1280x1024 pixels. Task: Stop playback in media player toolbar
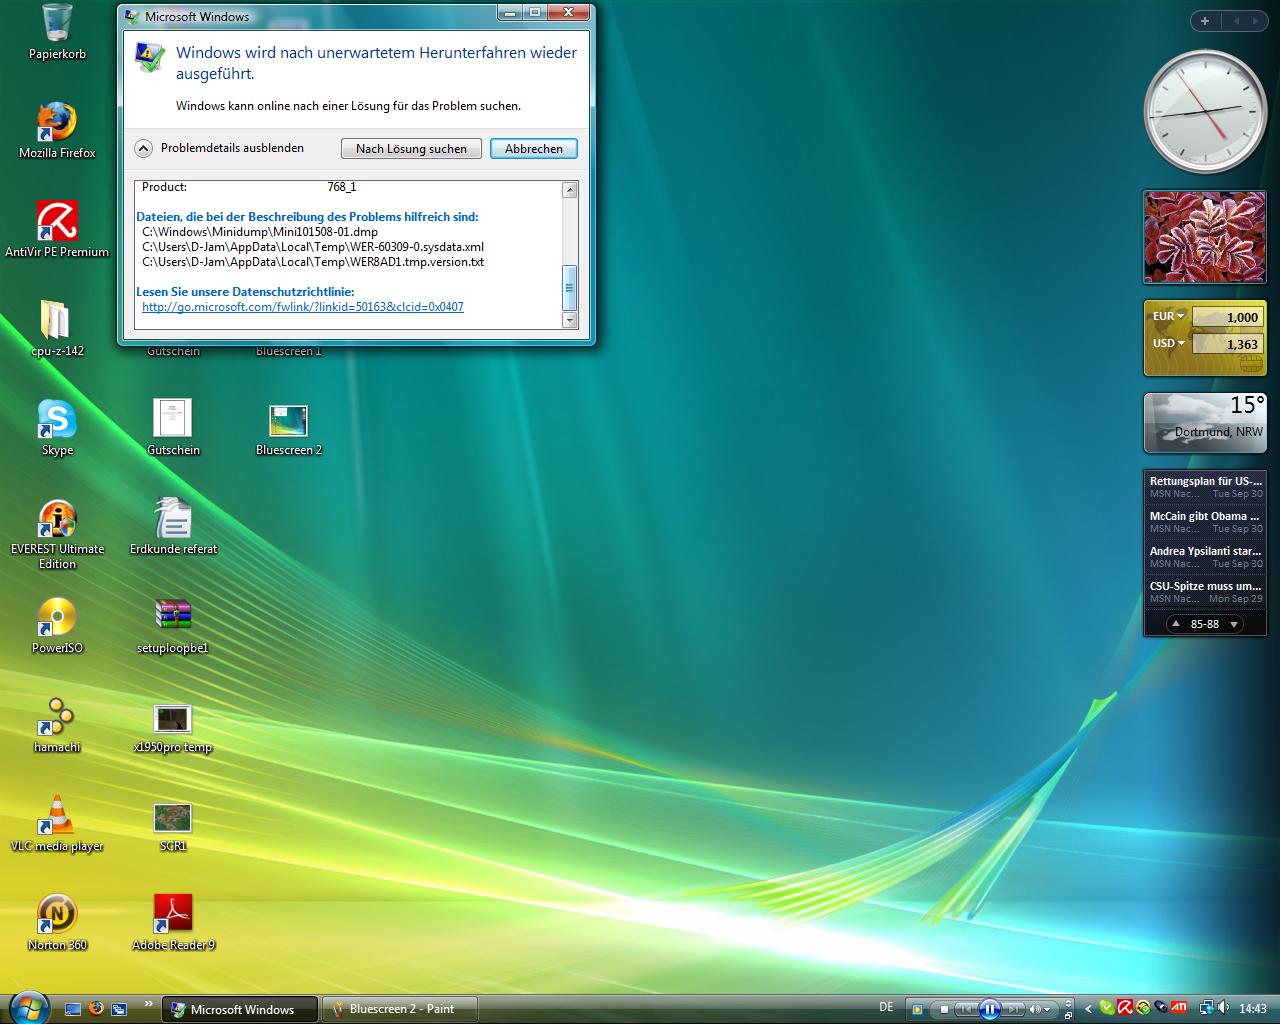944,1009
